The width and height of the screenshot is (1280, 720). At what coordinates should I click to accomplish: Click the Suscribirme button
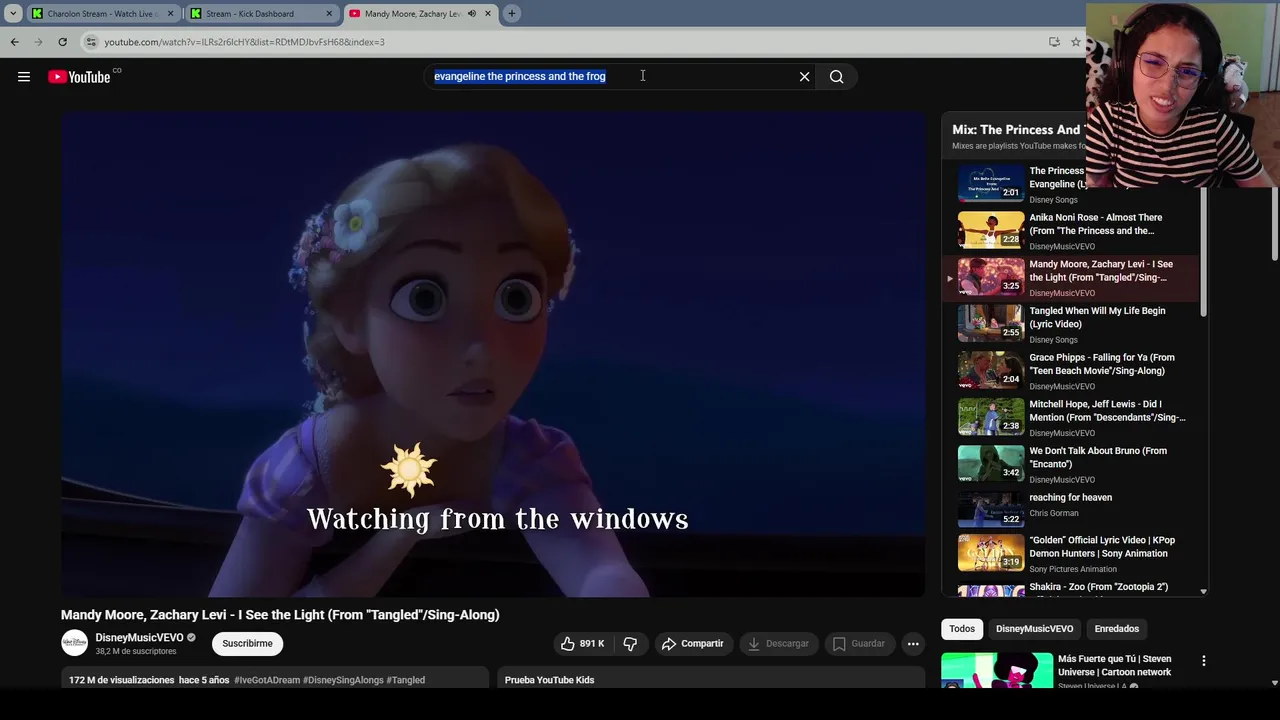[x=247, y=643]
